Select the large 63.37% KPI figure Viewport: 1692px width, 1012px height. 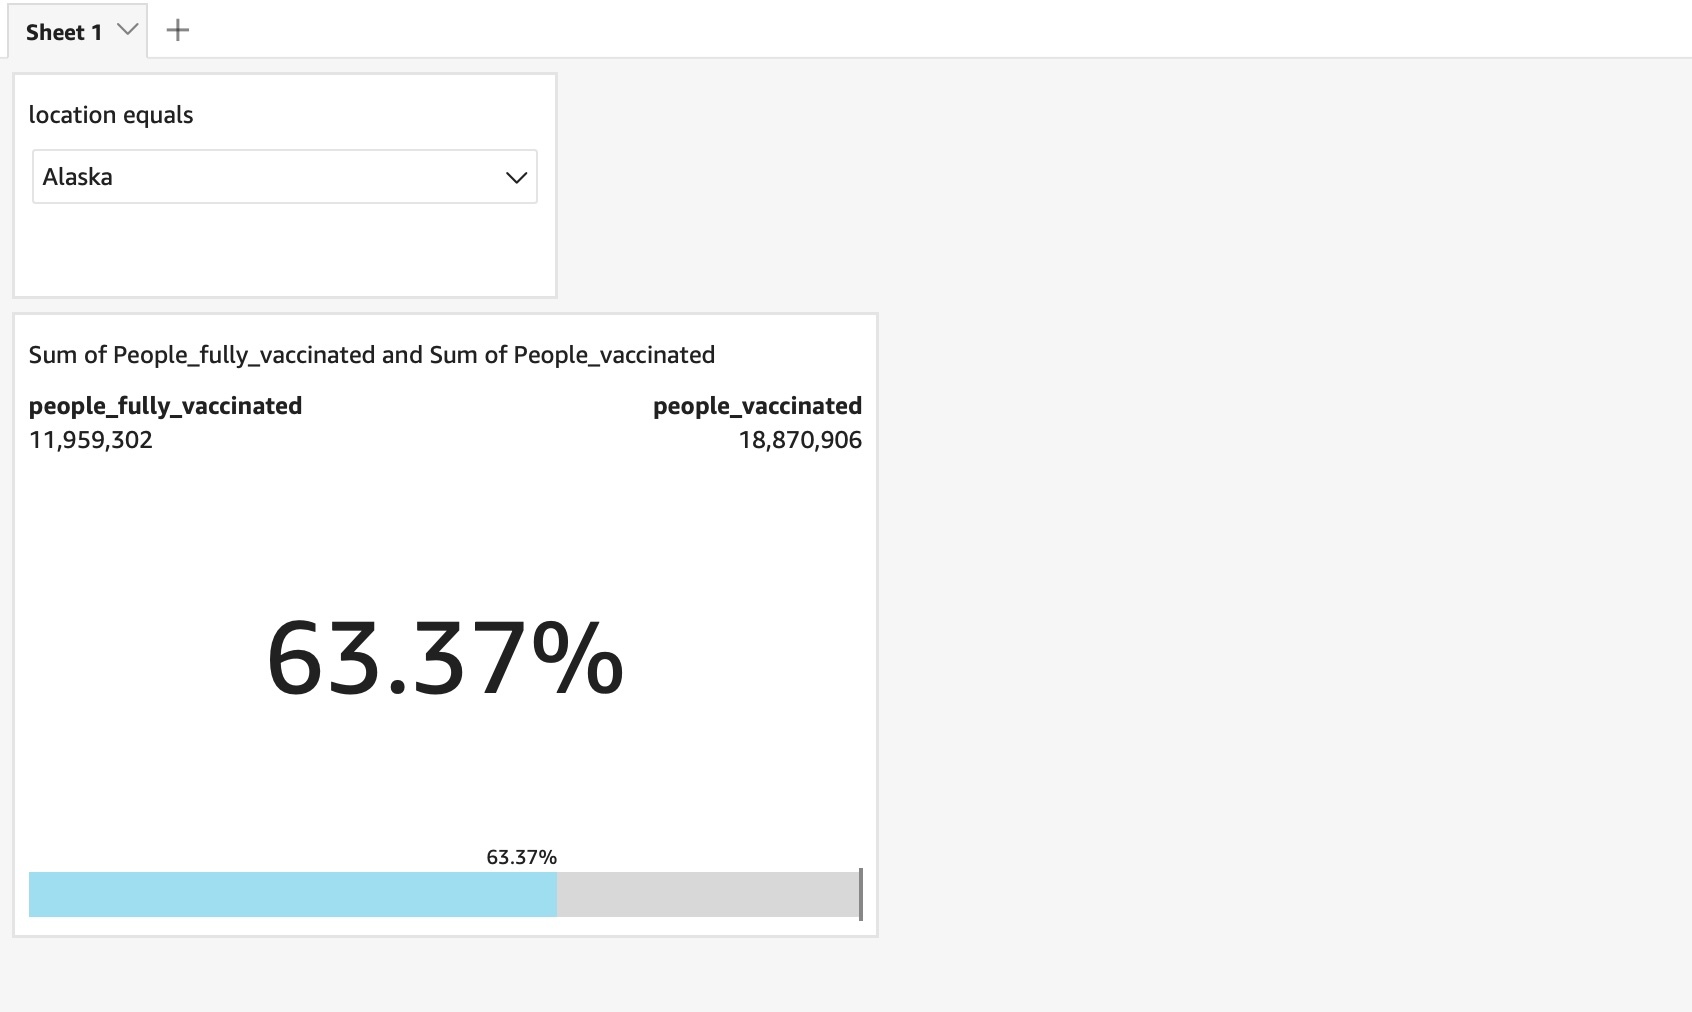[x=445, y=658]
